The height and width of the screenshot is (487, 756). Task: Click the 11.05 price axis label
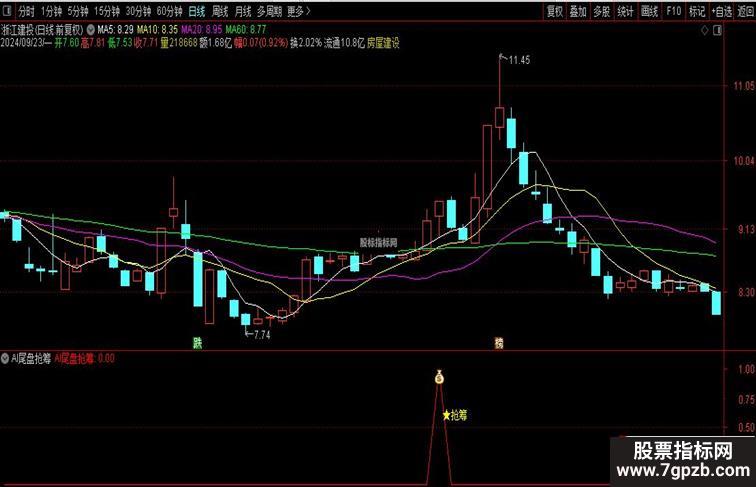744,86
